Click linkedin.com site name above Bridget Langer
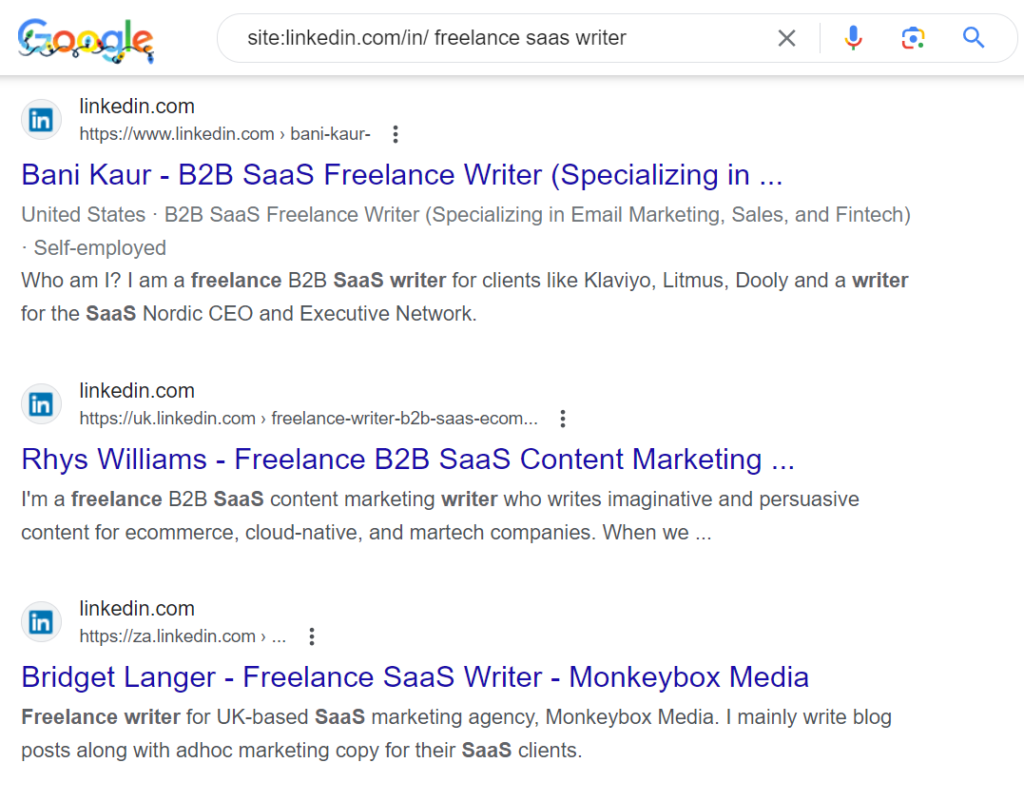 point(137,609)
